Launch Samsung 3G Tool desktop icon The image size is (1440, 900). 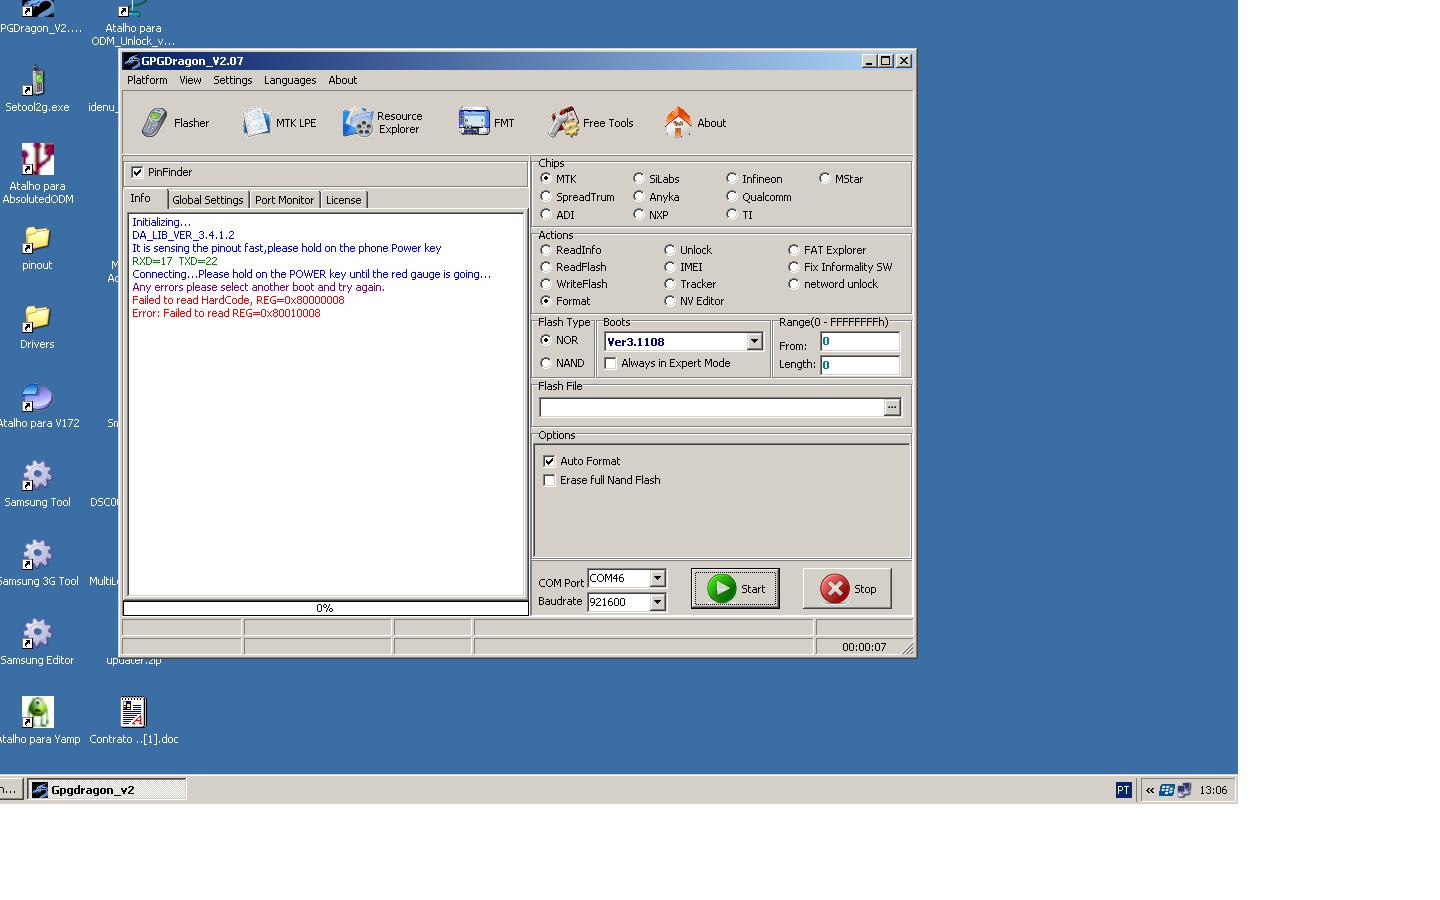[x=38, y=564]
